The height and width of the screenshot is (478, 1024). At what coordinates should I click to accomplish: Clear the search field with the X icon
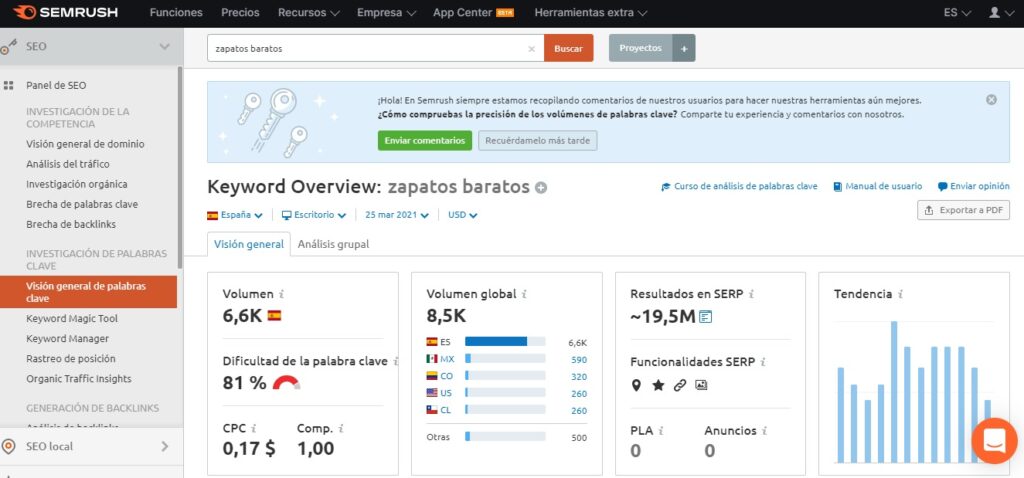[x=531, y=49]
